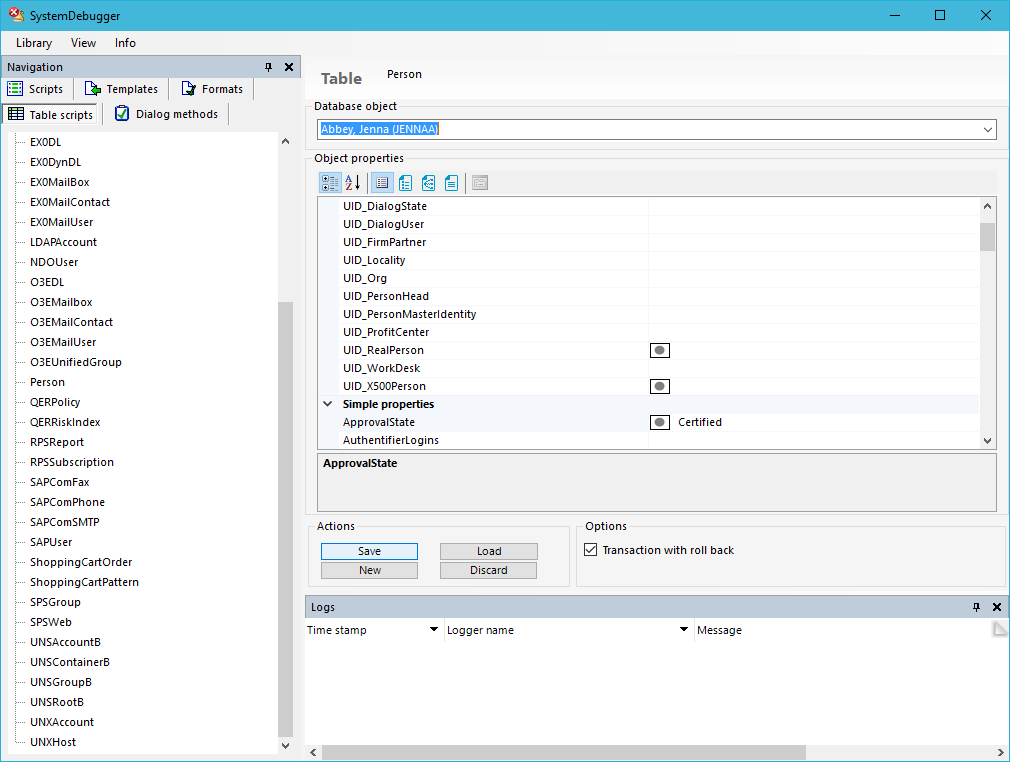Switch to the Templates tab
This screenshot has height=762, width=1010.
click(x=121, y=89)
